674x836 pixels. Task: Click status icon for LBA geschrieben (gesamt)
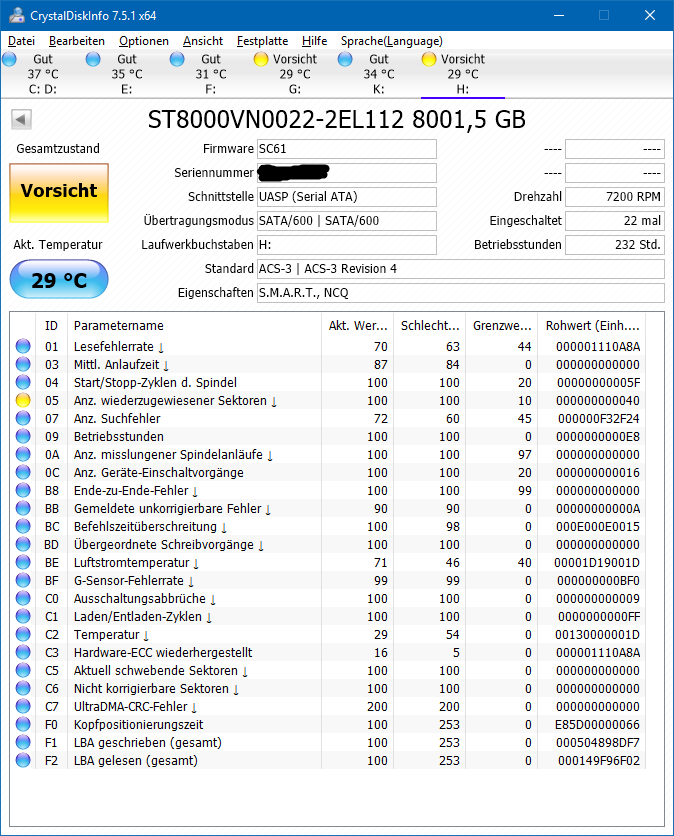click(x=23, y=742)
